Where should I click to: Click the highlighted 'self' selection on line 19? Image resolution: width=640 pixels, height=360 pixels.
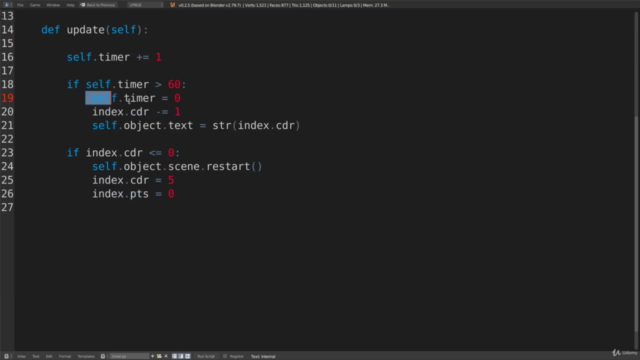pyautogui.click(x=98, y=98)
